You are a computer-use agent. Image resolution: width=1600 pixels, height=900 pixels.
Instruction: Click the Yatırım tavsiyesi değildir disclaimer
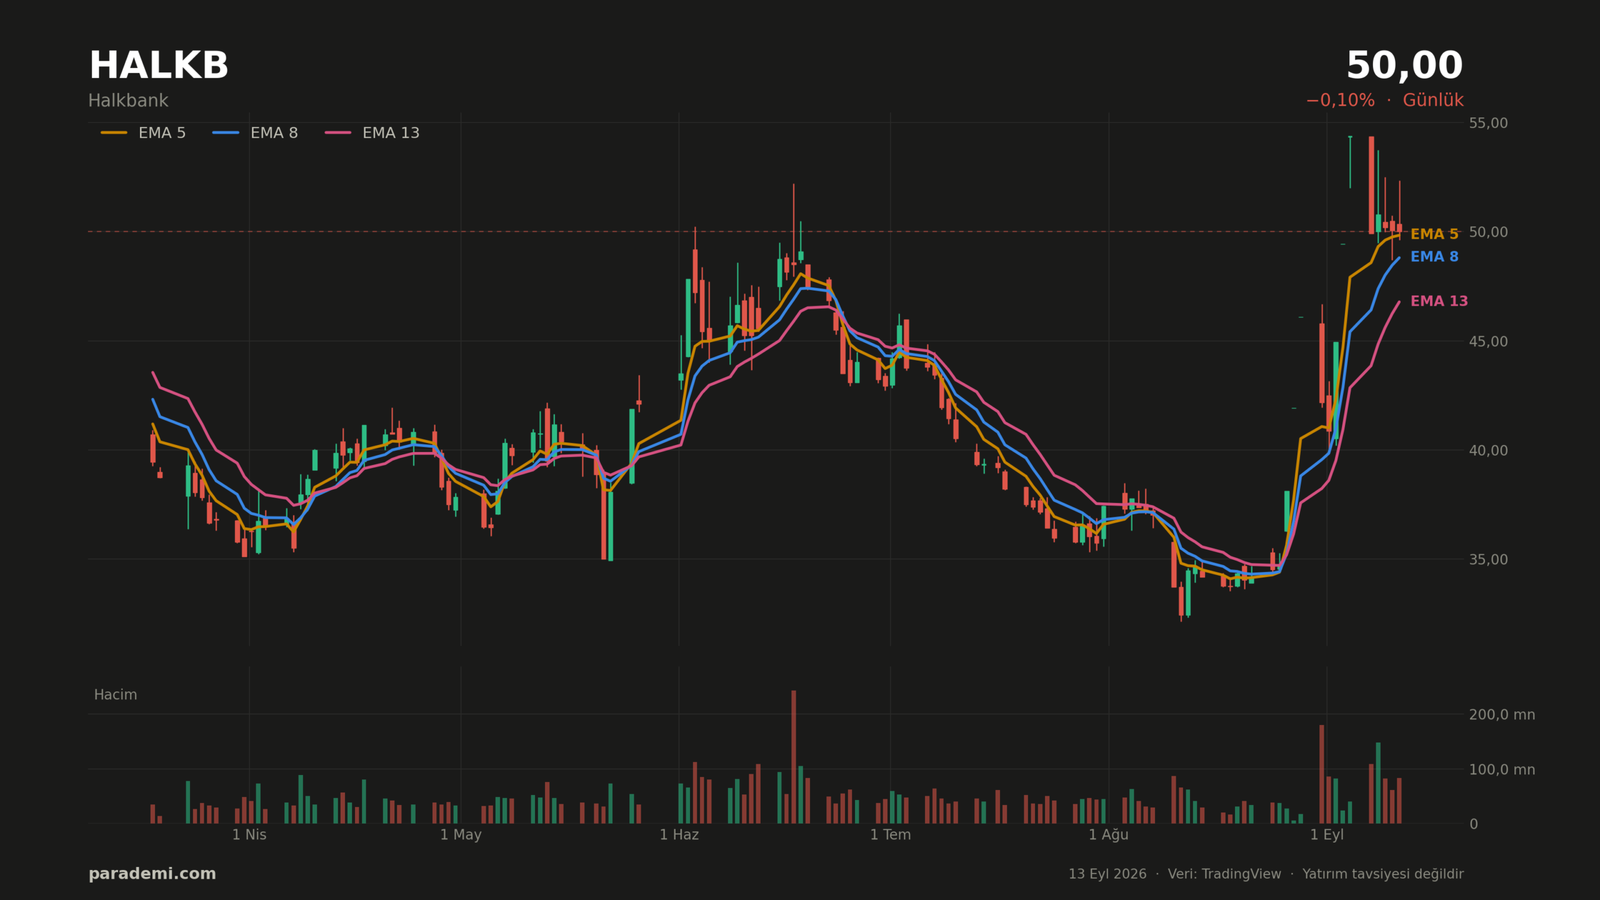coord(1383,874)
